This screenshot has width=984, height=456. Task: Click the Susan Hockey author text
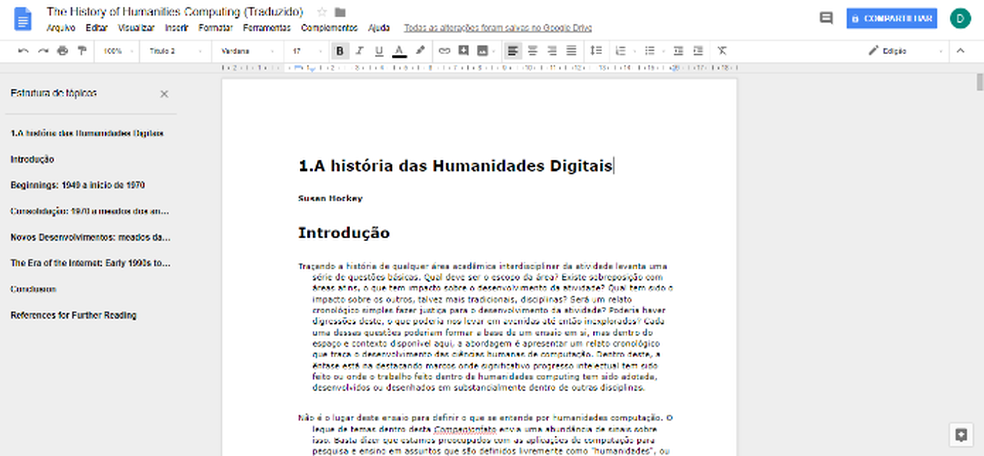(330, 199)
